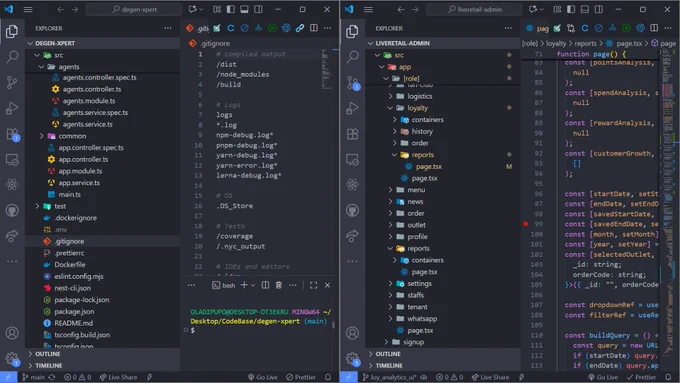Image resolution: width=680 pixels, height=383 pixels.
Task: Open notifications bell in degen-xpert status bar
Action: coord(328,377)
